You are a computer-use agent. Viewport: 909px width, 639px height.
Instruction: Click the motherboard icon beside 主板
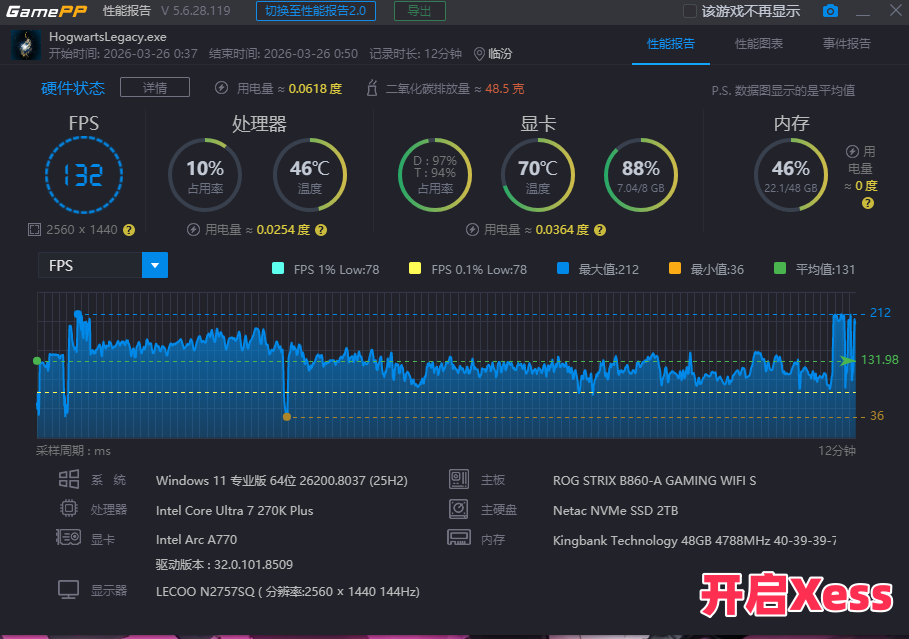pos(459,479)
